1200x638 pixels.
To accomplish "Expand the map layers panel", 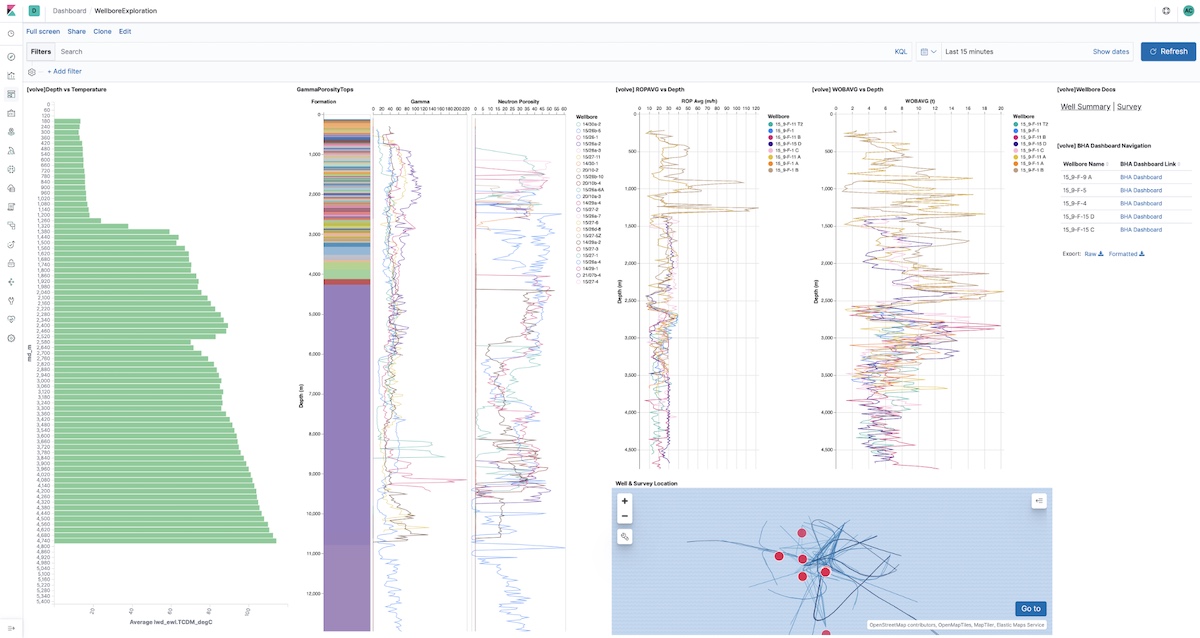I will click(x=1039, y=501).
